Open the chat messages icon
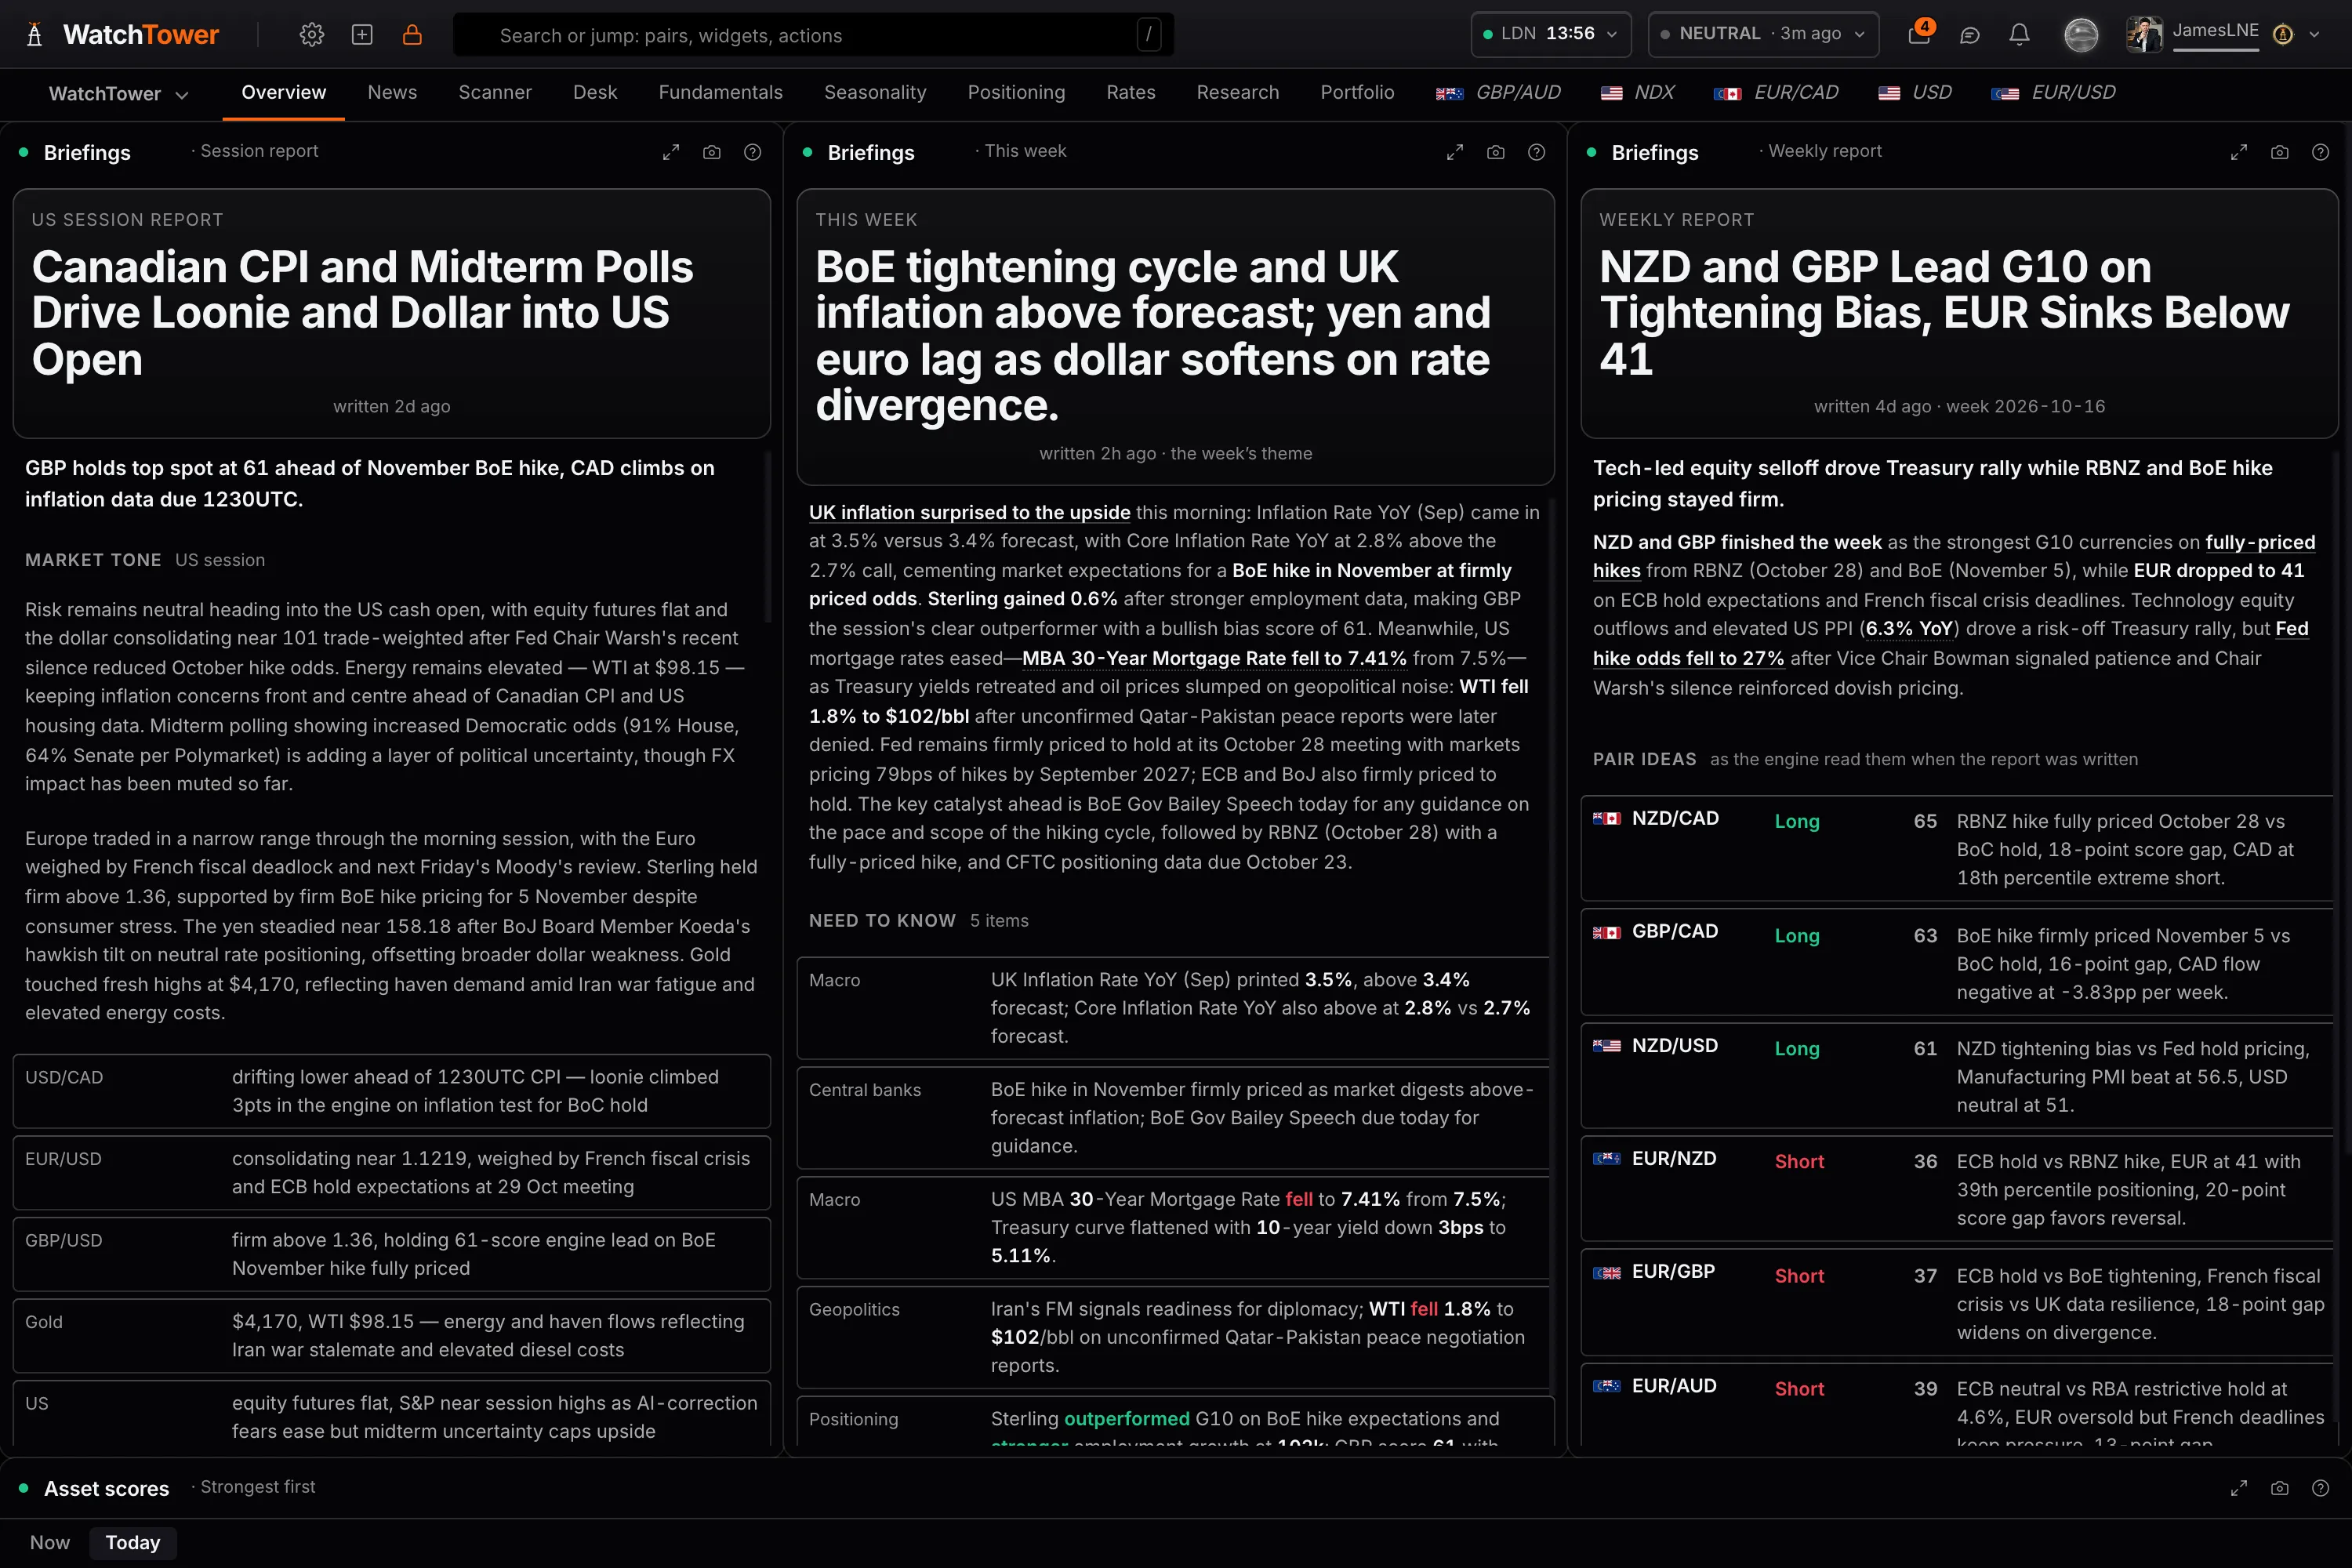 [1970, 35]
